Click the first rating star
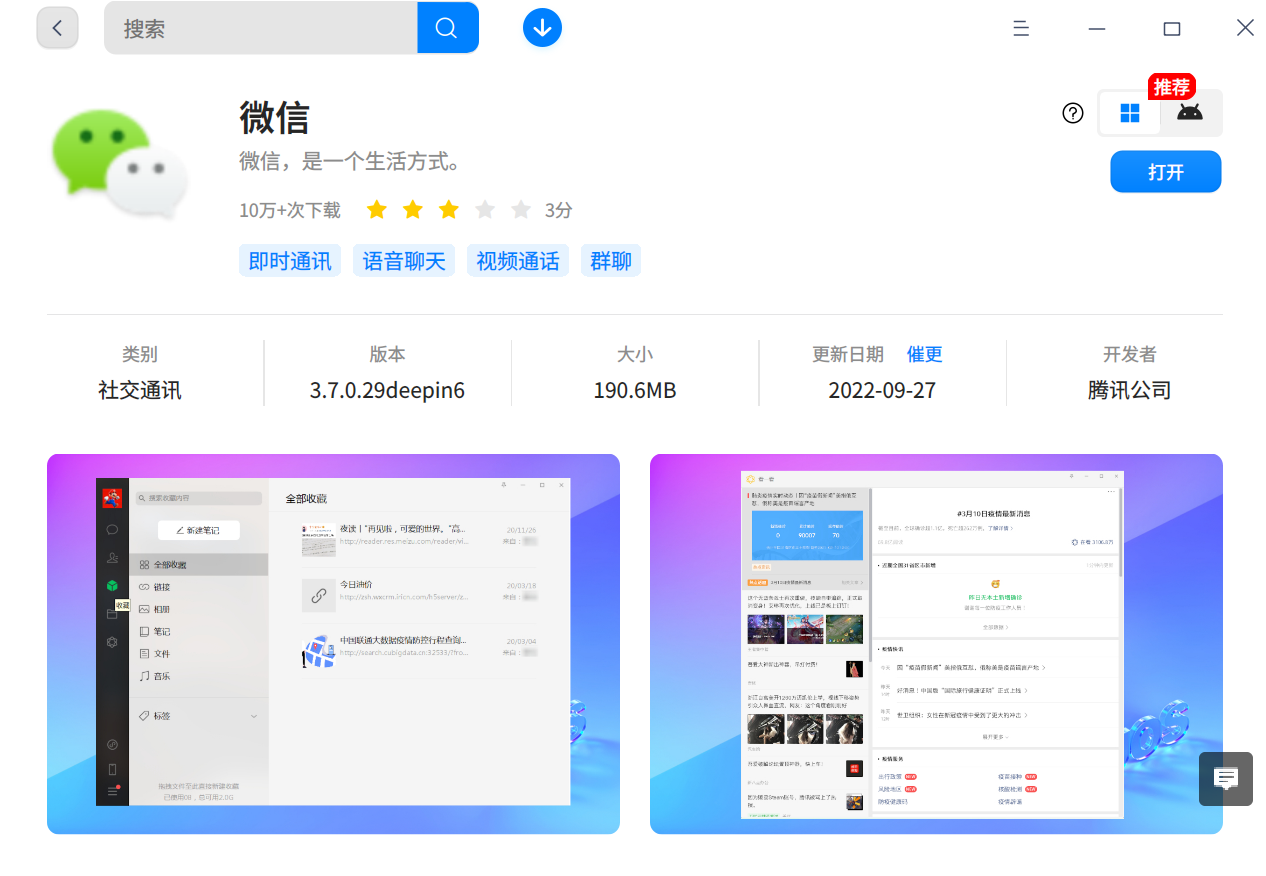 point(377,209)
